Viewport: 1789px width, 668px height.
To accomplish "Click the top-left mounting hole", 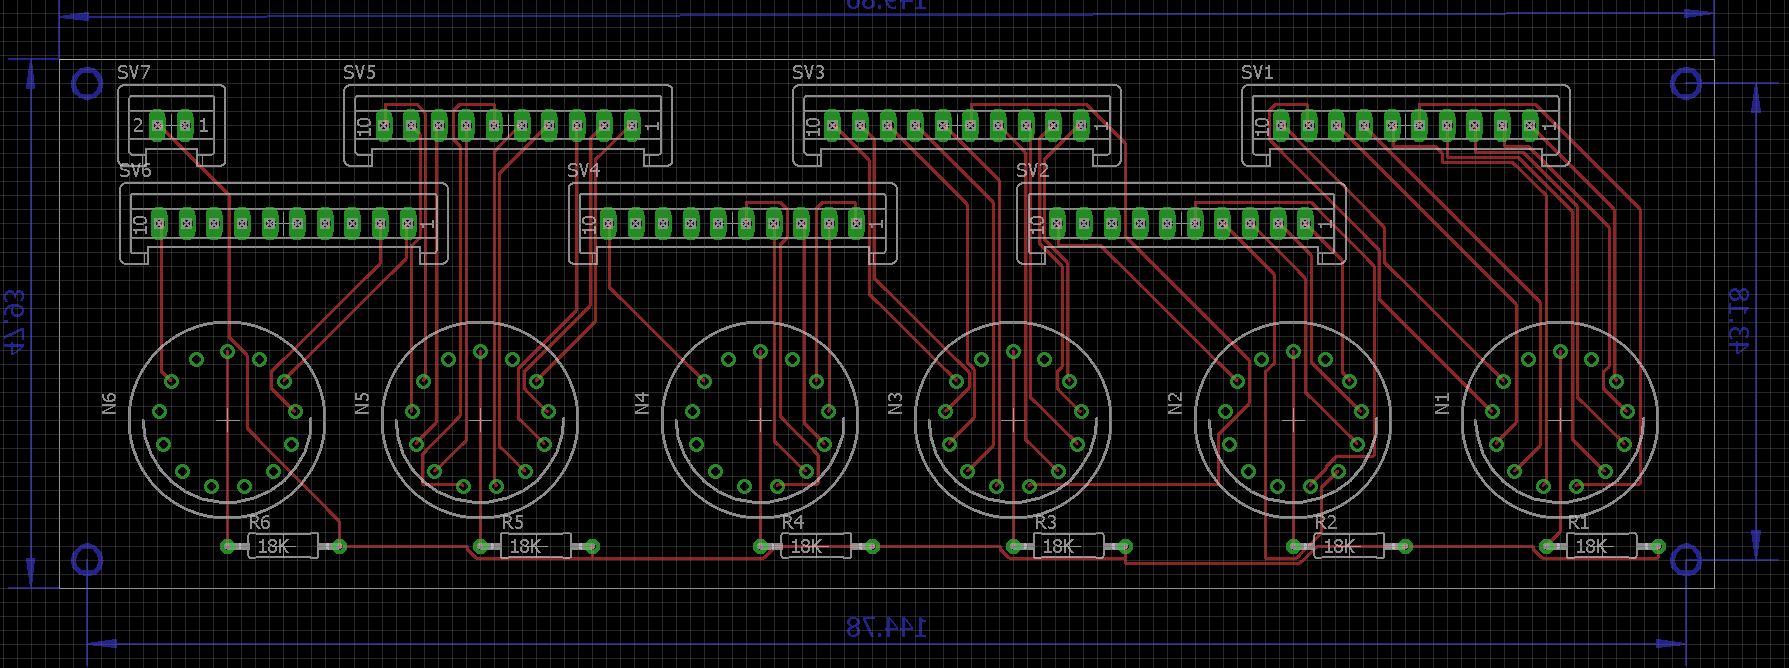I will [87, 83].
